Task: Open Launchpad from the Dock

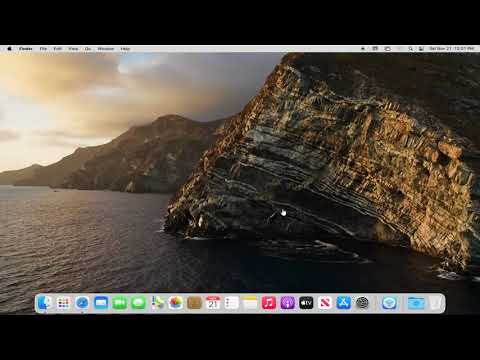Action: (x=63, y=303)
